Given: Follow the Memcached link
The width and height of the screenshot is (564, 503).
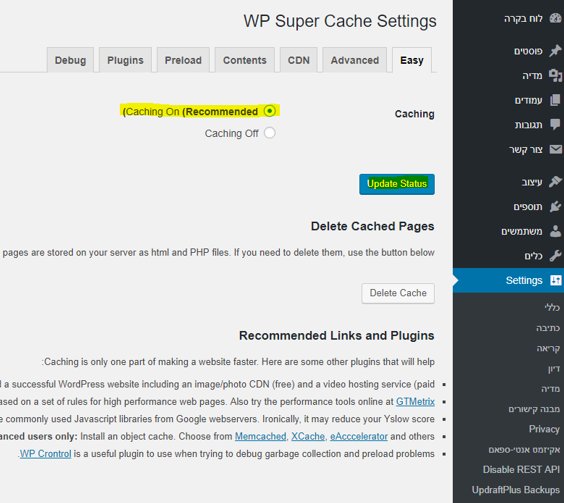Looking at the screenshot, I should click(x=260, y=436).
